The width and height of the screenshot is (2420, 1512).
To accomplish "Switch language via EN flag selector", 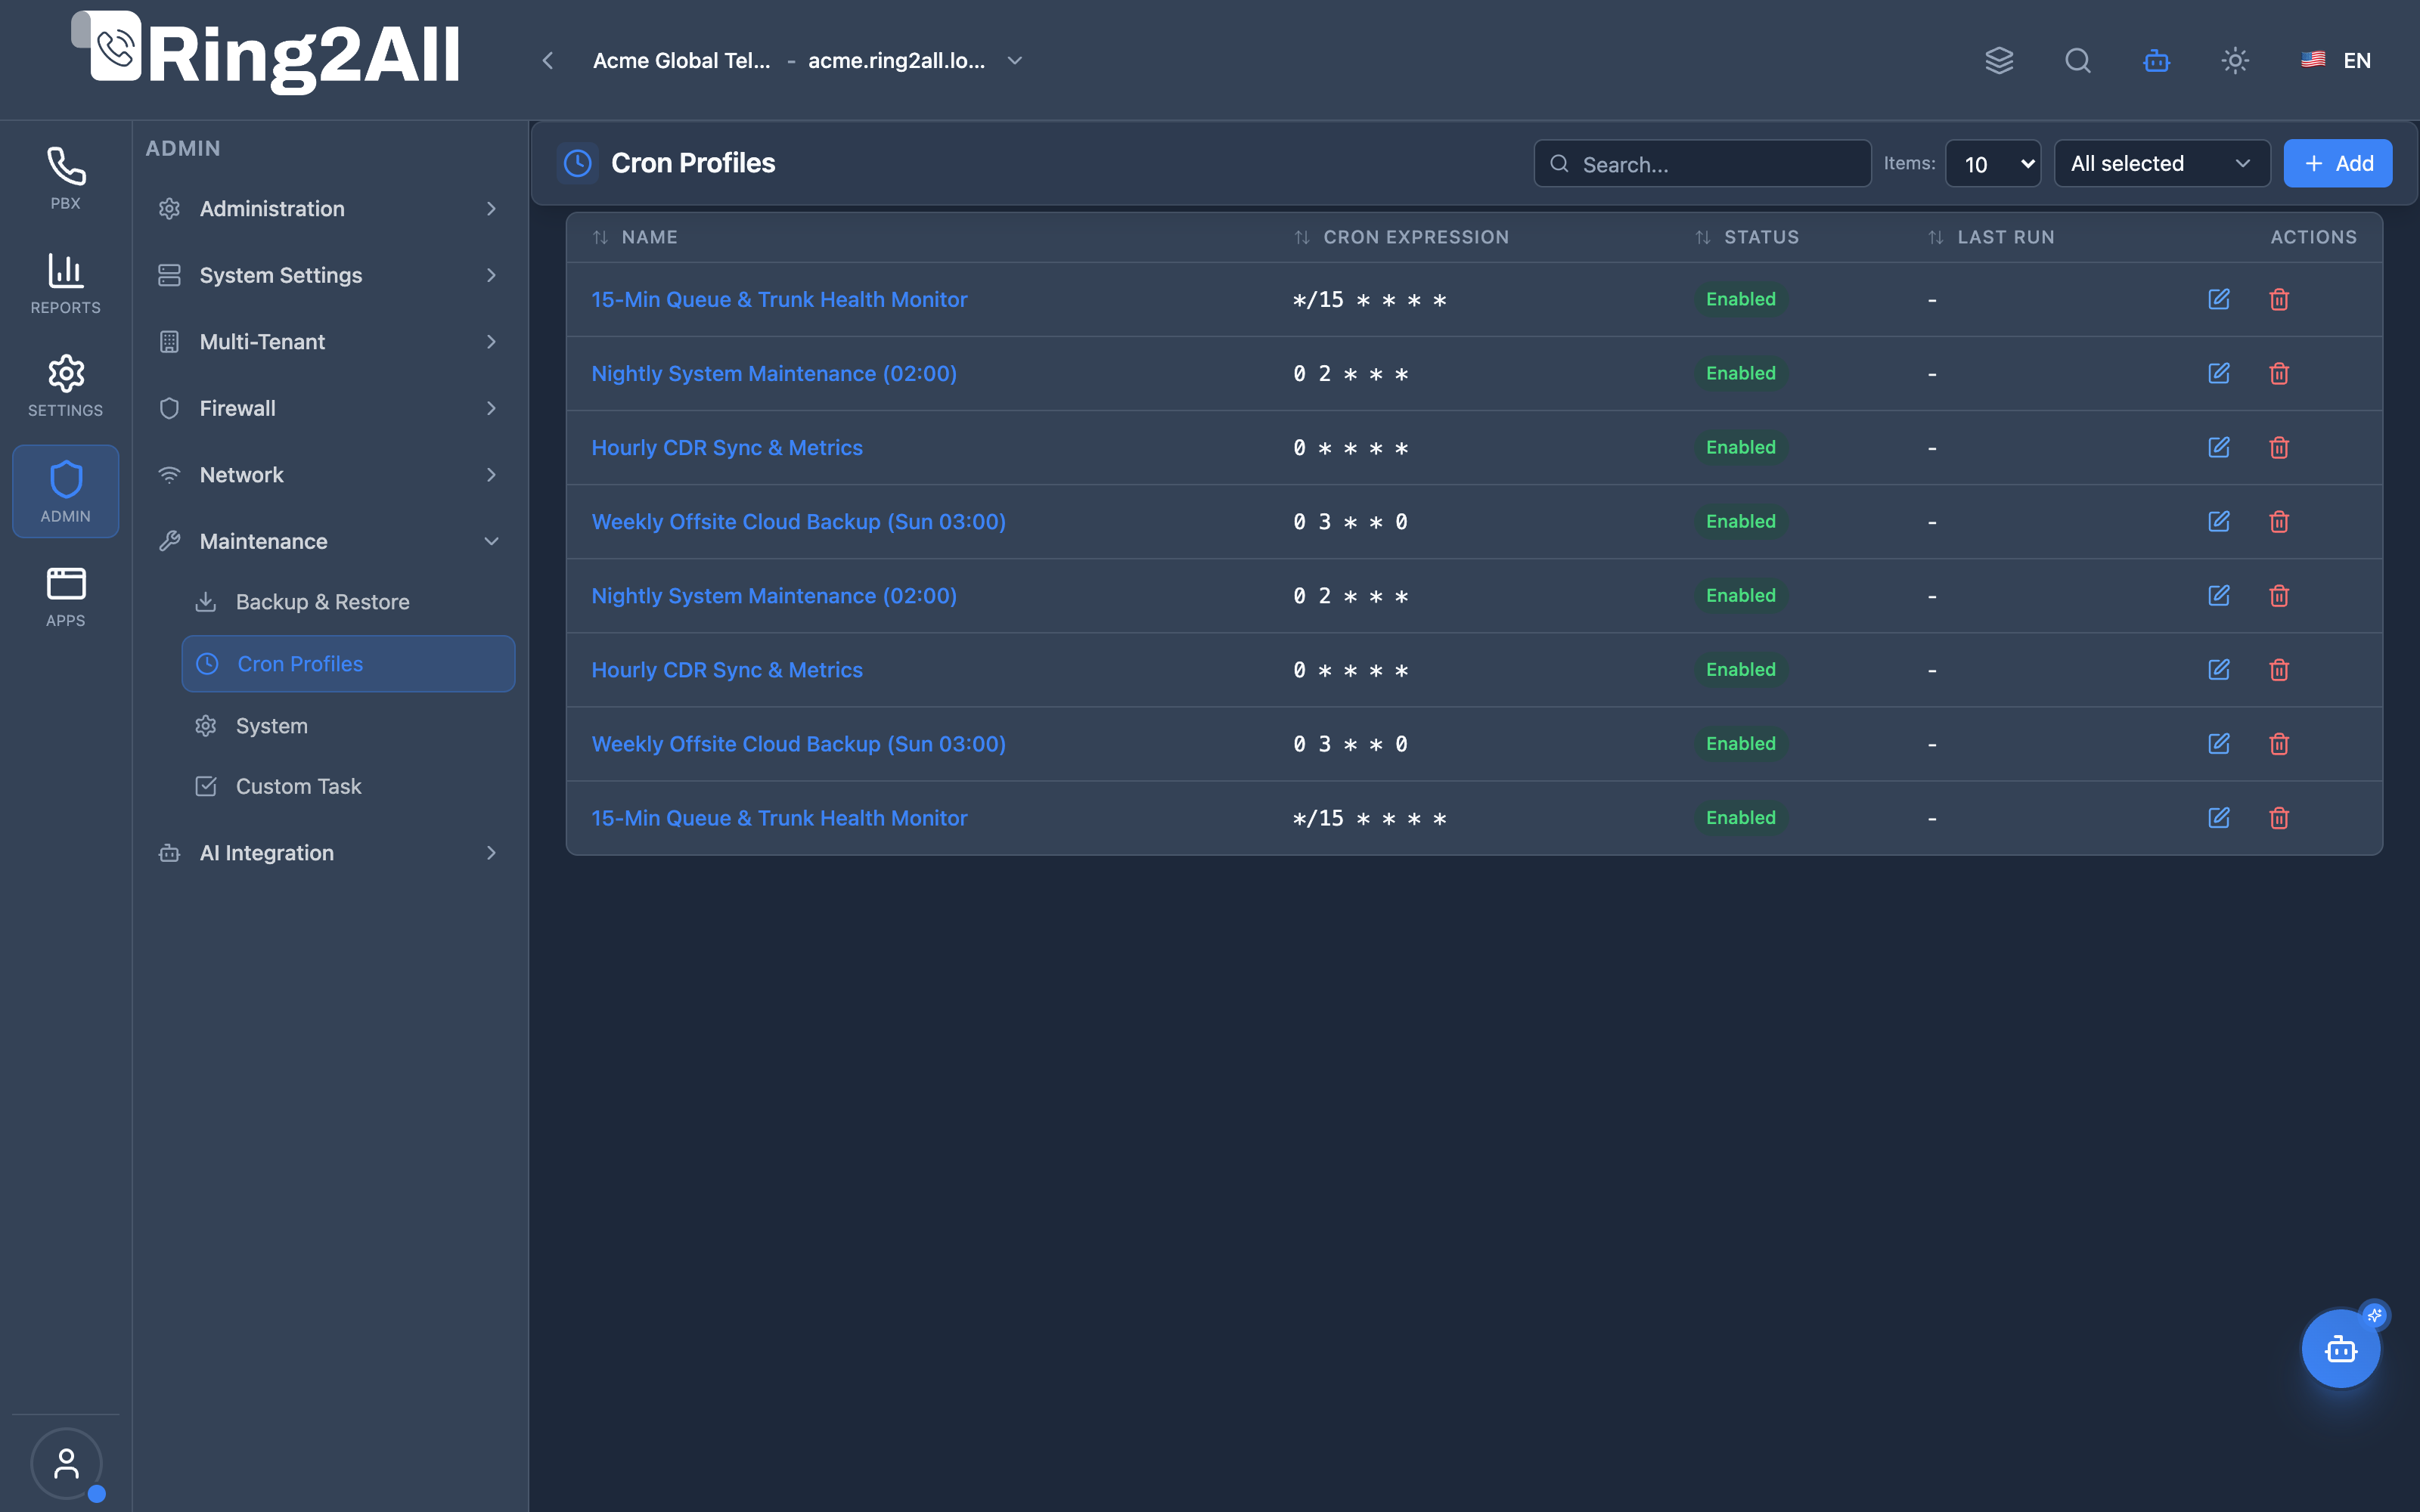I will [2335, 60].
